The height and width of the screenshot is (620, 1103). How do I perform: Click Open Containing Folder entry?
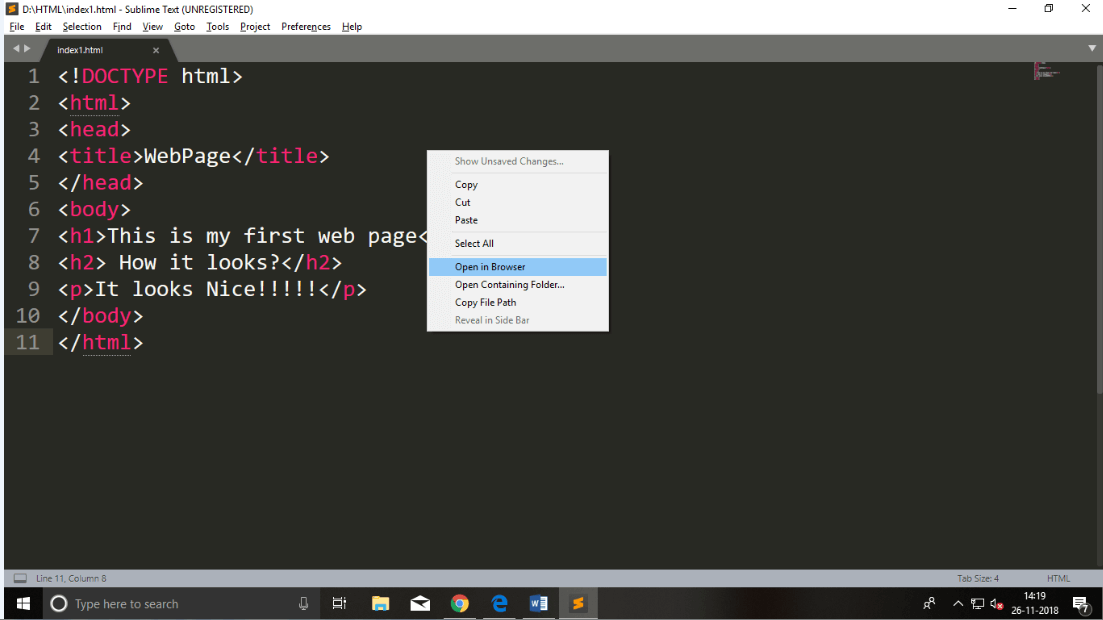pyautogui.click(x=517, y=284)
